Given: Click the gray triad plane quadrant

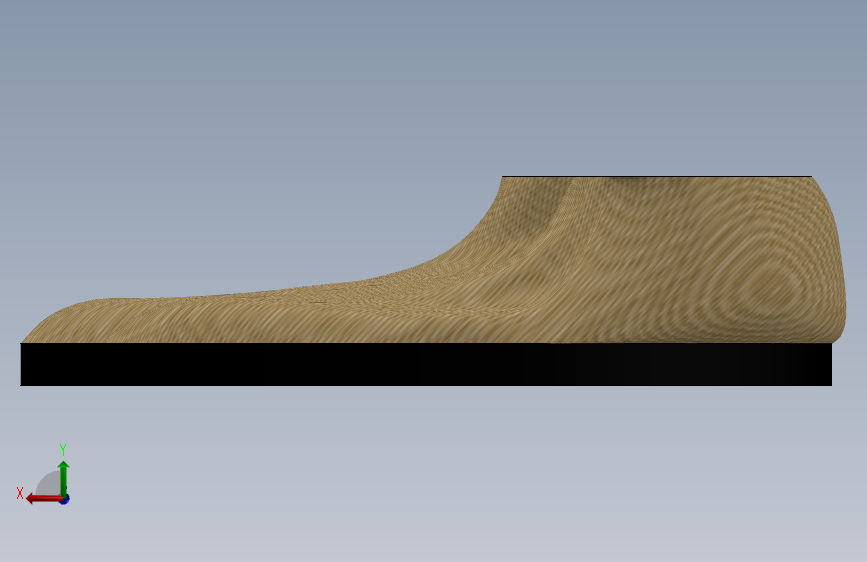Looking at the screenshot, I should [x=50, y=485].
